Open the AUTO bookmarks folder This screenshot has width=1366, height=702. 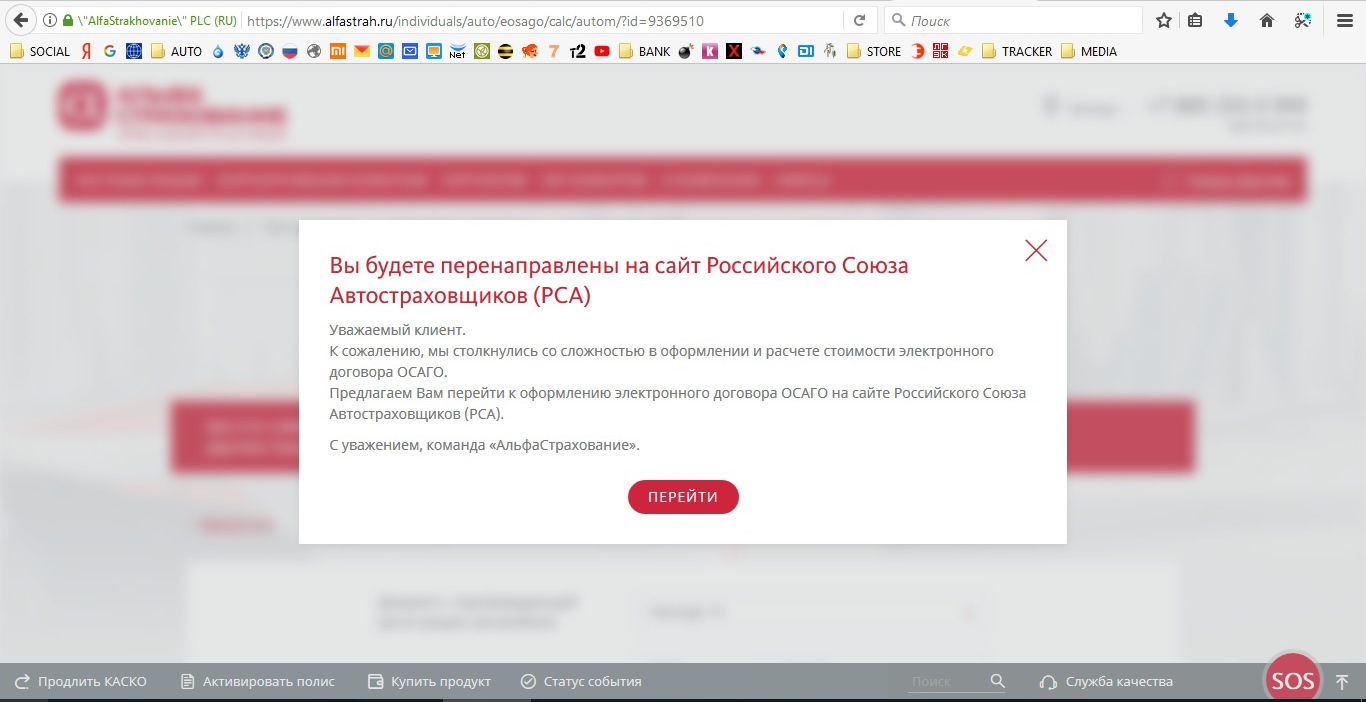[177, 51]
